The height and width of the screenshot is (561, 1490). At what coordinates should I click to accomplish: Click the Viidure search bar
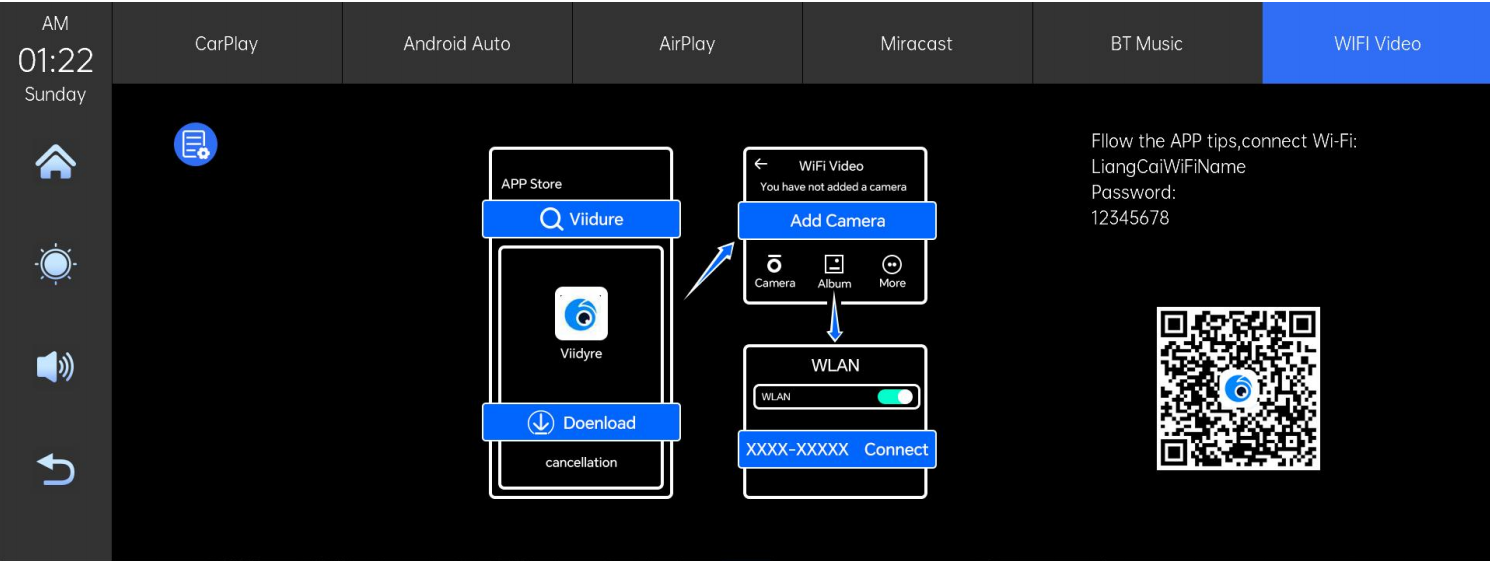[x=581, y=219]
